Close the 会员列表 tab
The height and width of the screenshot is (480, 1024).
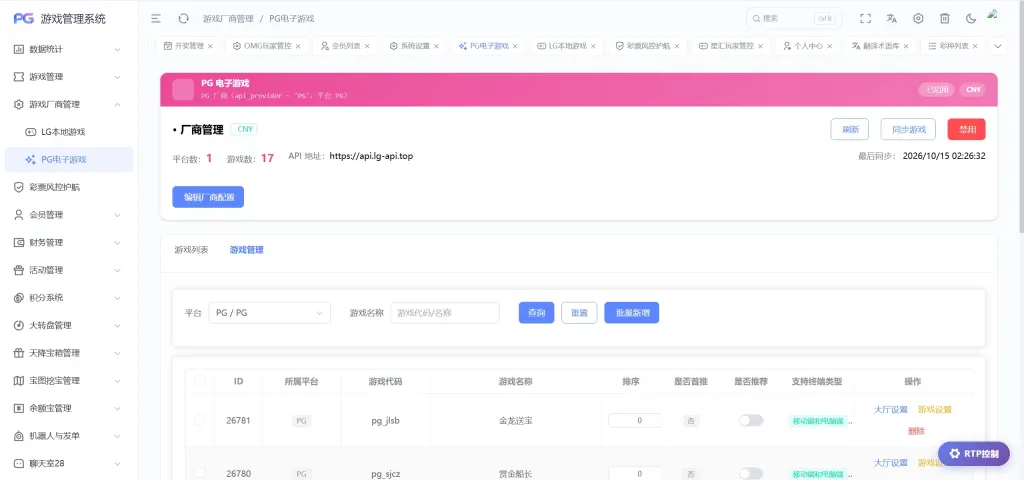tap(367, 46)
